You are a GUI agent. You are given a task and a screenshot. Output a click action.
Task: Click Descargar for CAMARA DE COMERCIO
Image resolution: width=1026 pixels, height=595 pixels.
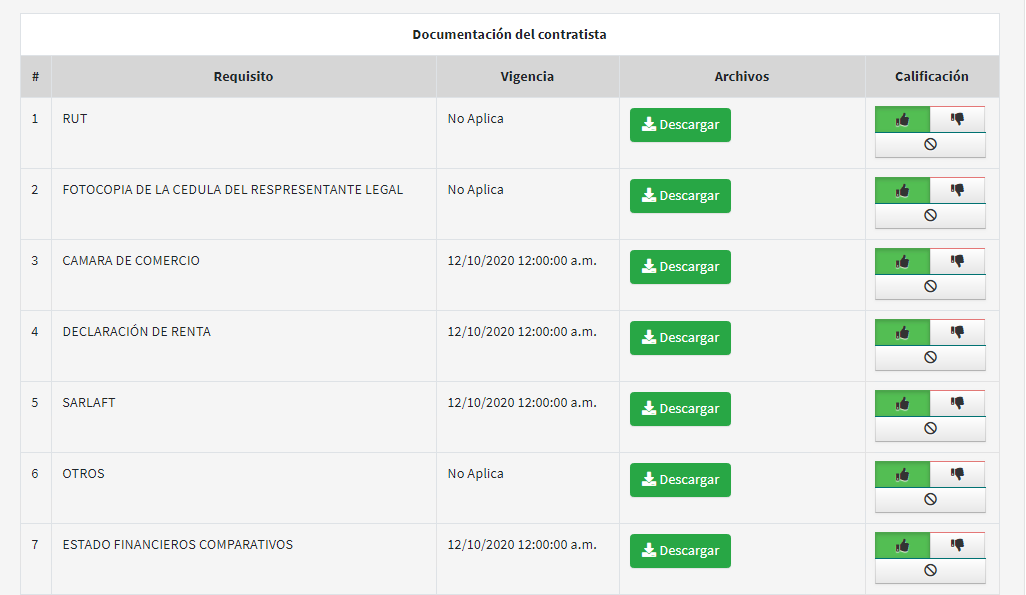pyautogui.click(x=680, y=267)
